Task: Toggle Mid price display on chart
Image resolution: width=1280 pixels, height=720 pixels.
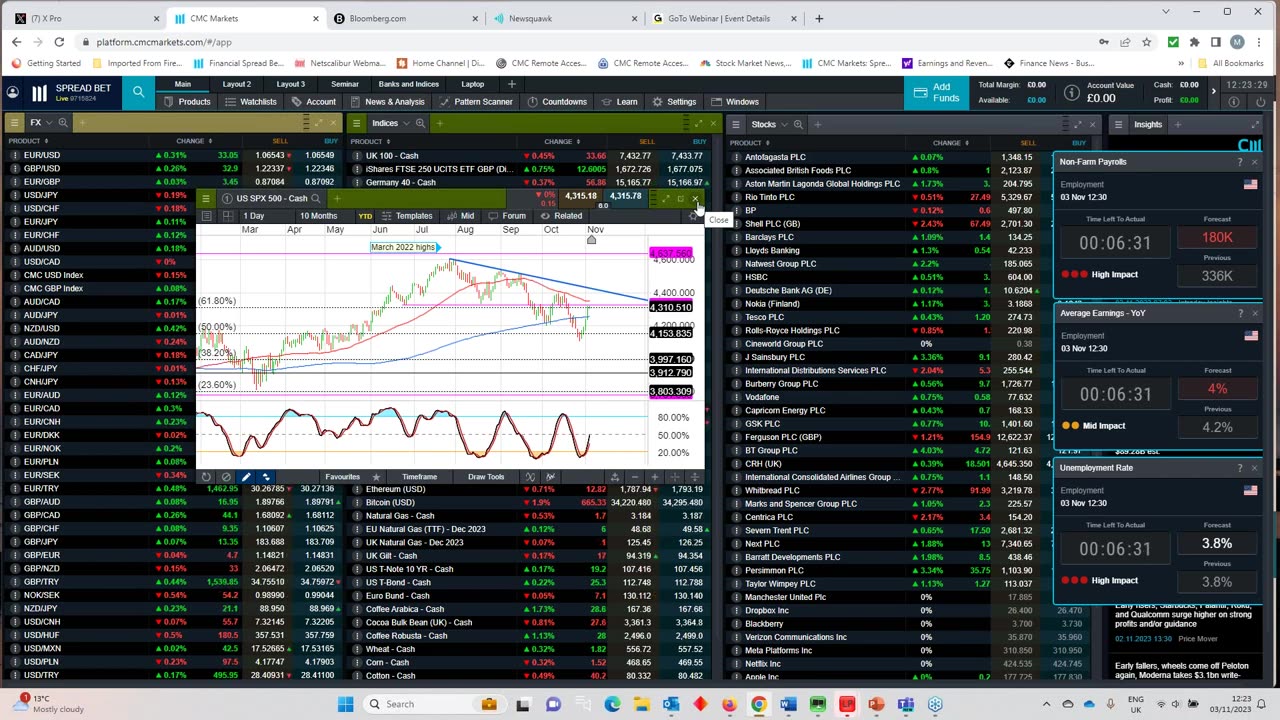Action: tap(461, 216)
